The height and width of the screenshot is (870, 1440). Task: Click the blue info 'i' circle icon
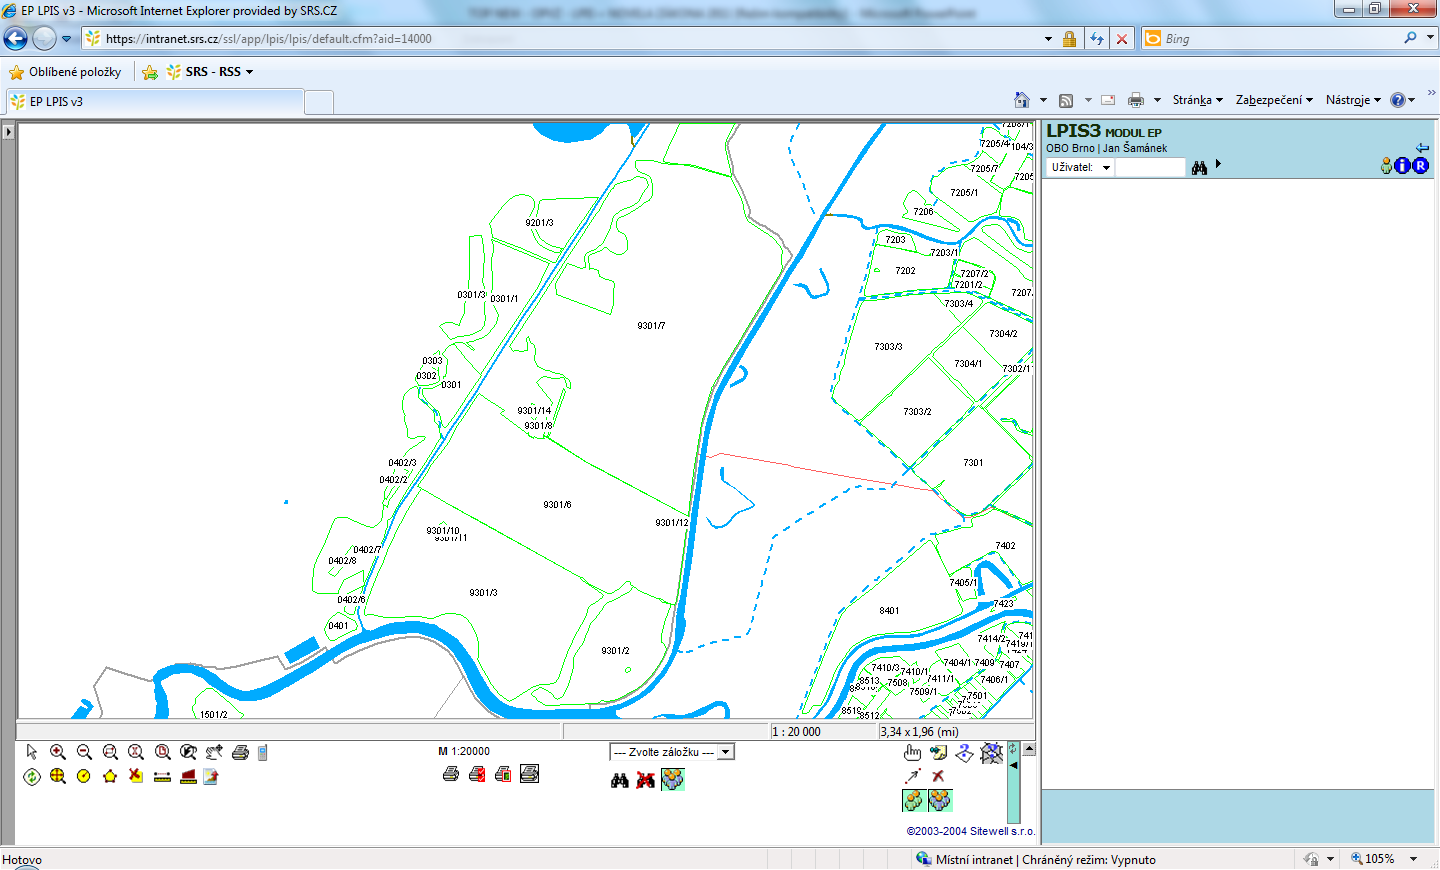1402,166
